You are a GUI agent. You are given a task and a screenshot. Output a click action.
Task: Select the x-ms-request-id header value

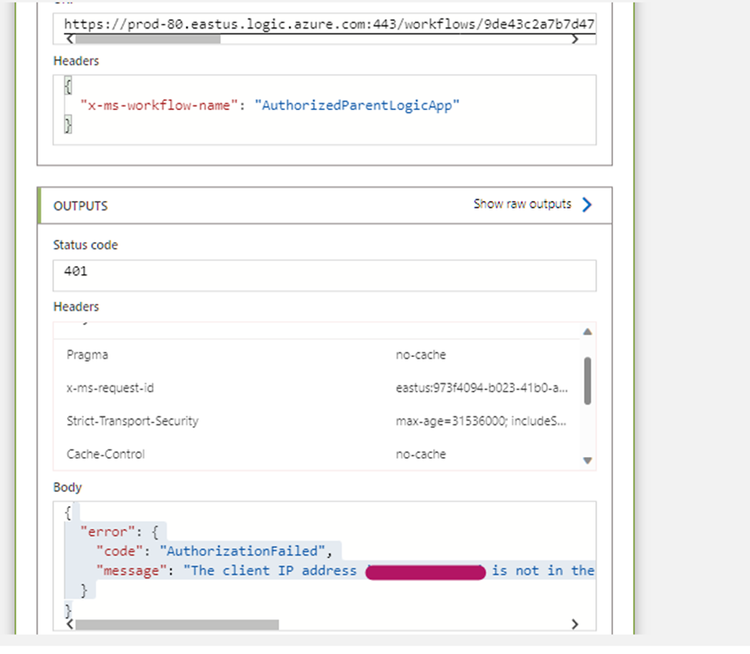pyautogui.click(x=482, y=387)
